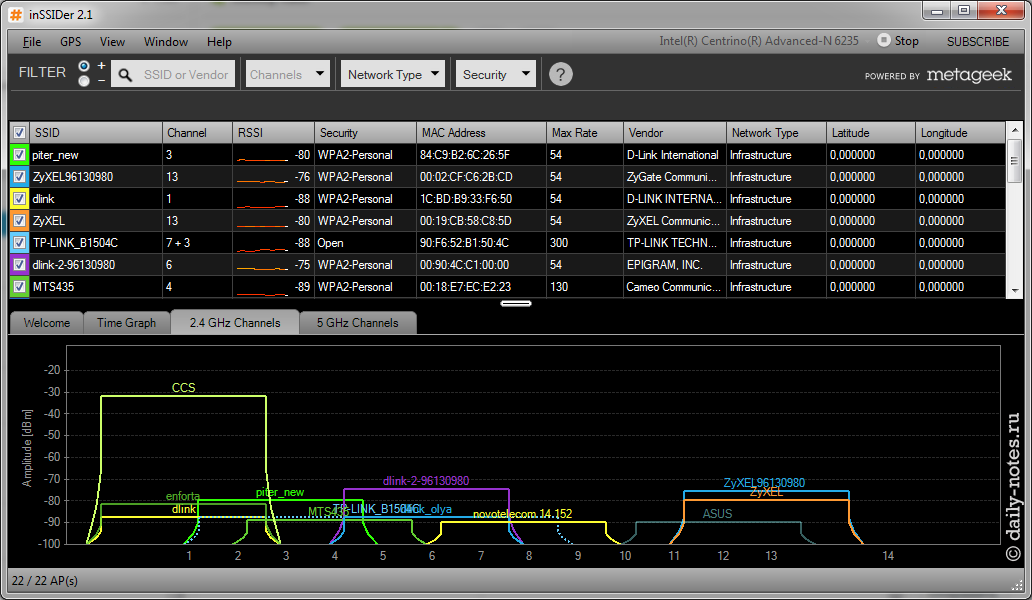The height and width of the screenshot is (600, 1032).
Task: Open the Channels filter dropdown
Action: (287, 74)
